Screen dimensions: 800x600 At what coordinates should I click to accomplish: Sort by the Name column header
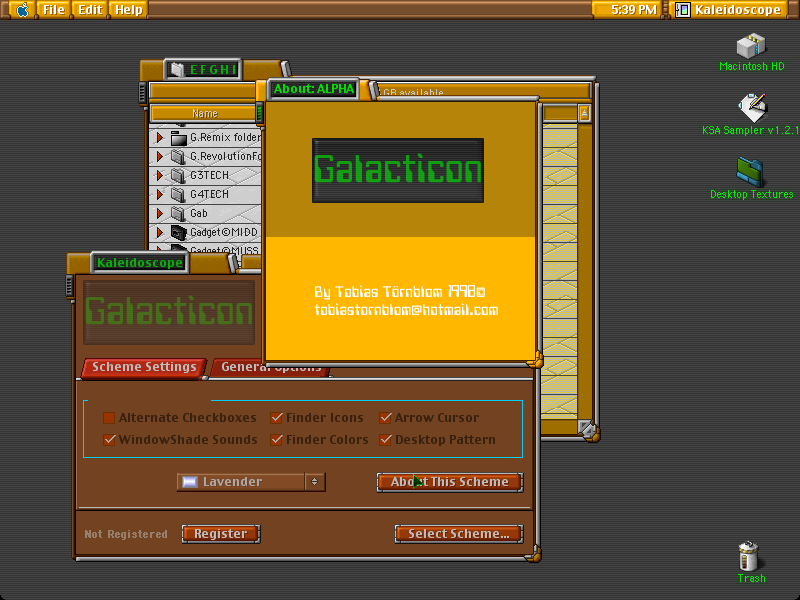205,113
